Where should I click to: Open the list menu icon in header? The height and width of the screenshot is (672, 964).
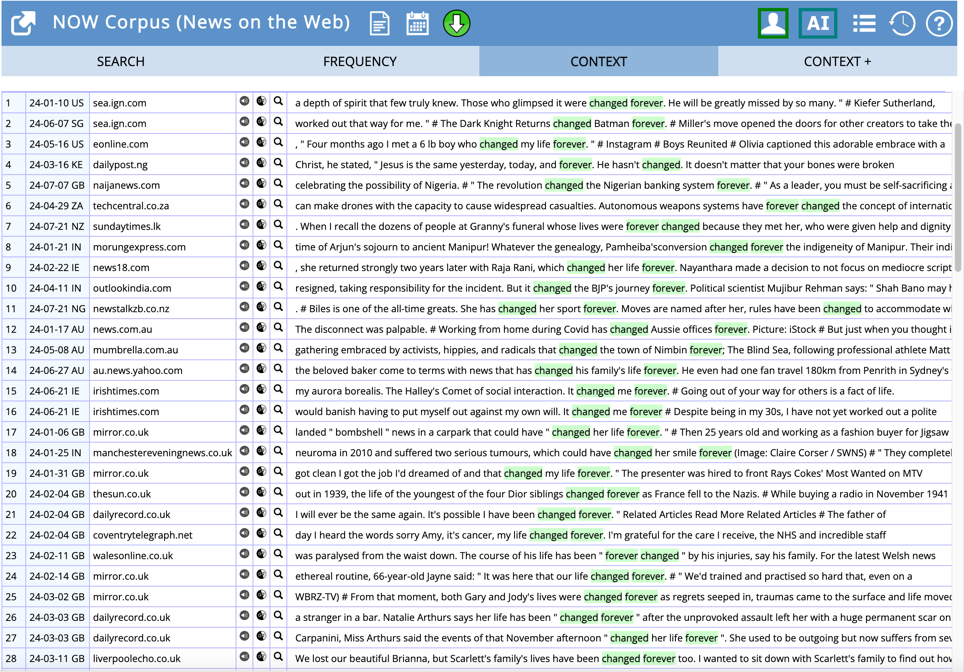pos(864,23)
